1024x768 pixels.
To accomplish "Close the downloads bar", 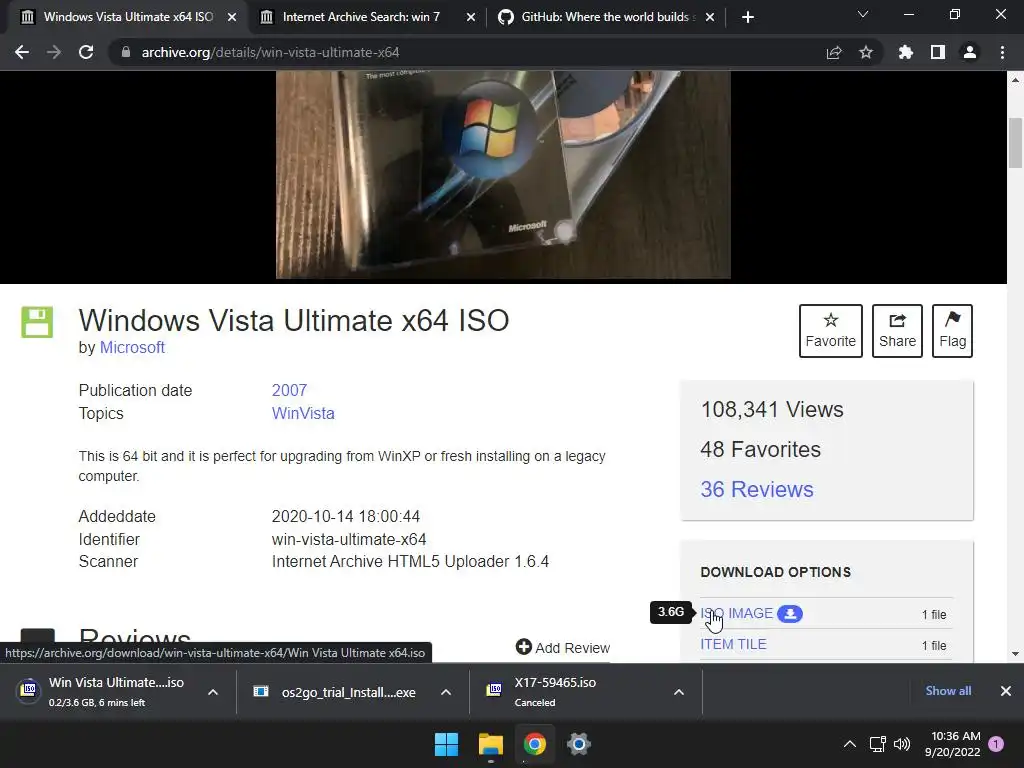I will tap(1006, 691).
